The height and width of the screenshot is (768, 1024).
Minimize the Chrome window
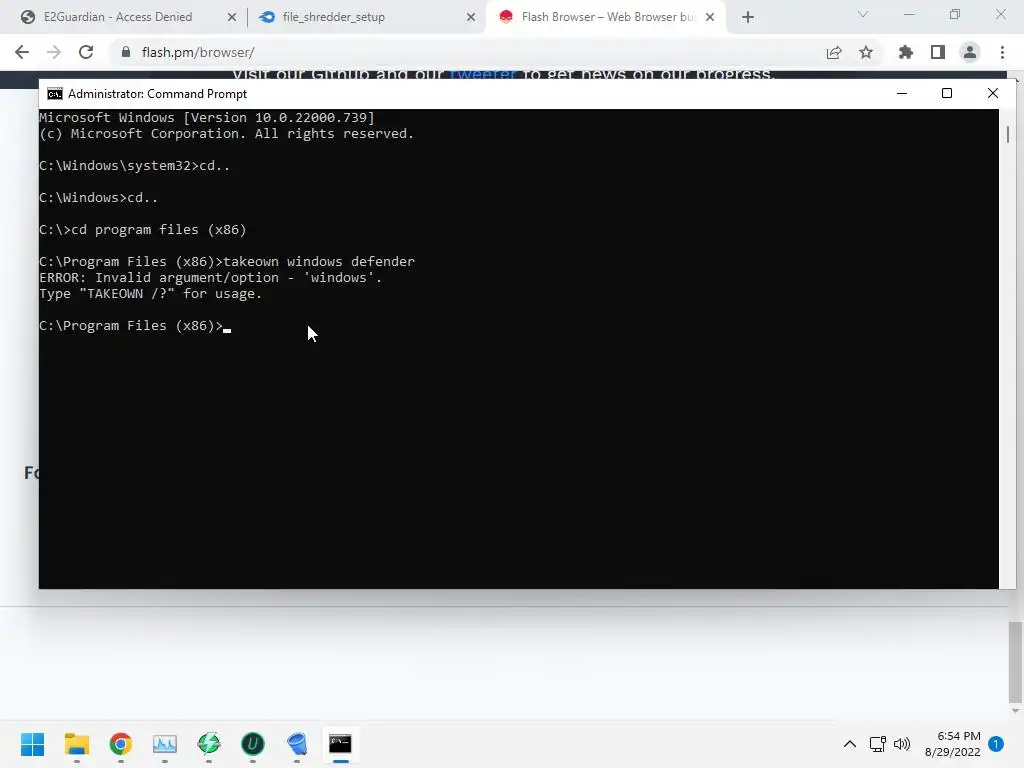pyautogui.click(x=908, y=14)
